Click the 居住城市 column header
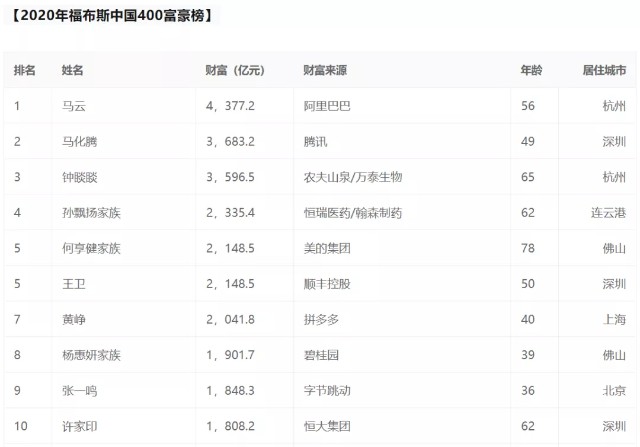The width and height of the screenshot is (640, 447). [604, 70]
